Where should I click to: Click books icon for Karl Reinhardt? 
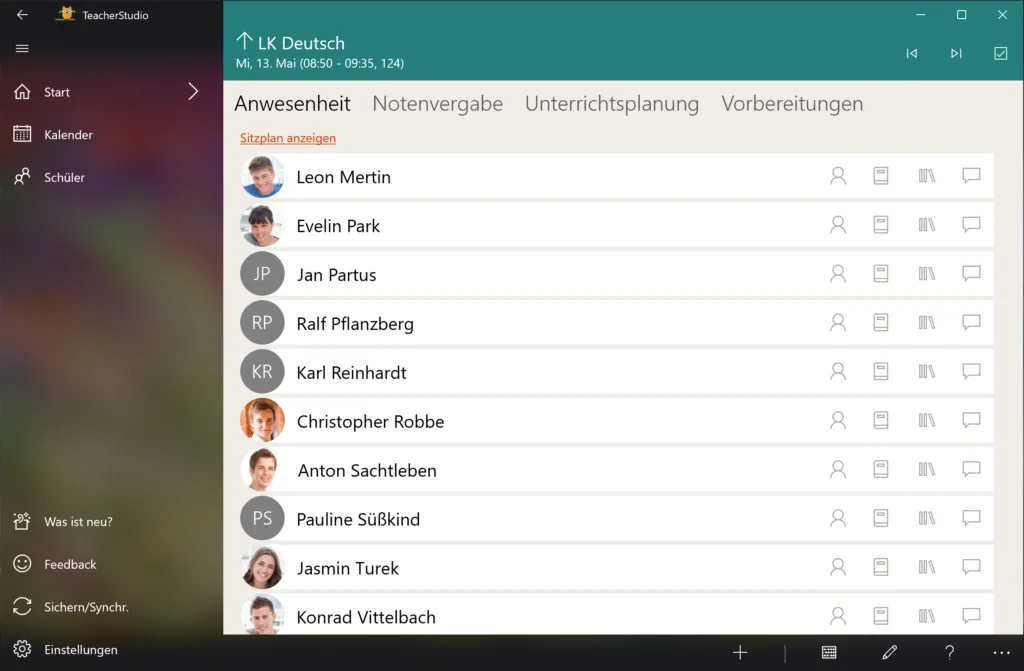click(927, 371)
